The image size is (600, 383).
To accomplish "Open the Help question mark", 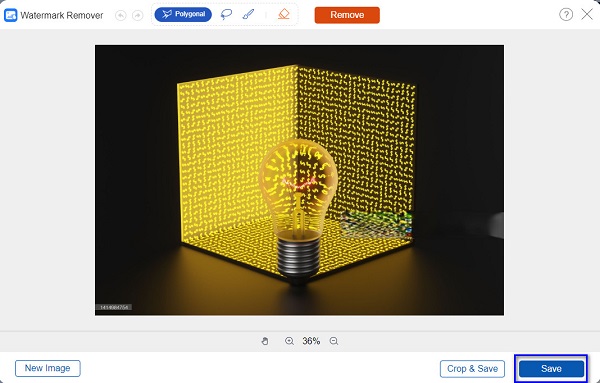I will pyautogui.click(x=566, y=15).
